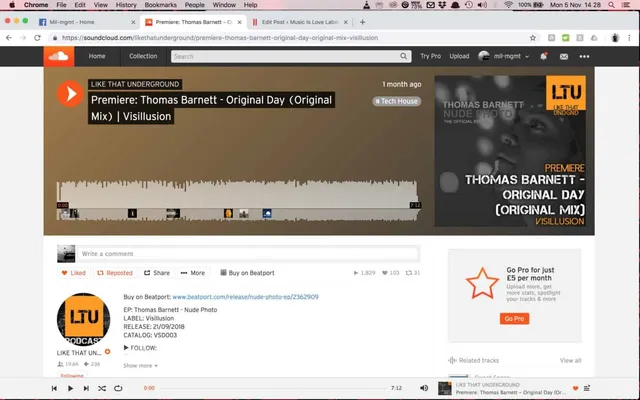Open the More dropdown under the track
The image size is (640, 400).
tap(193, 273)
